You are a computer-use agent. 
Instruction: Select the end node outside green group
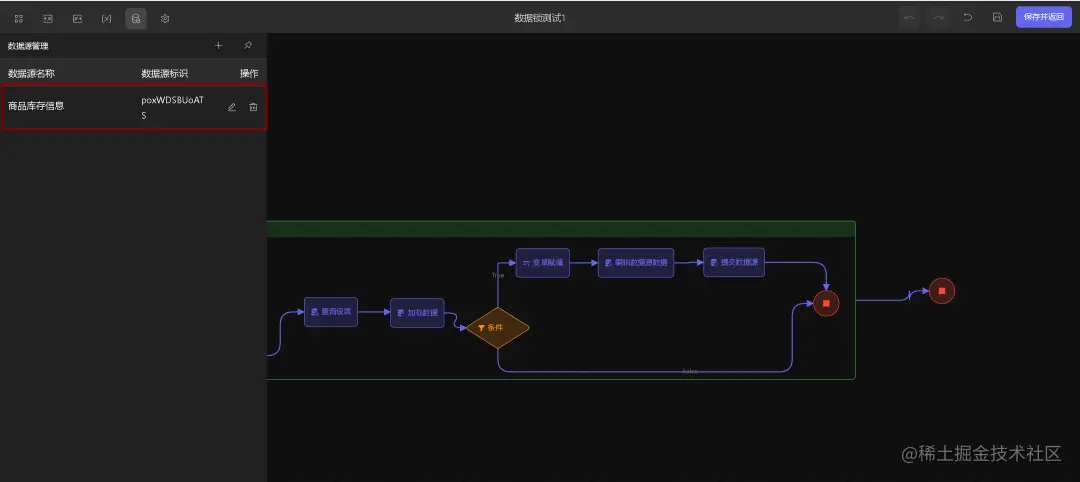942,291
